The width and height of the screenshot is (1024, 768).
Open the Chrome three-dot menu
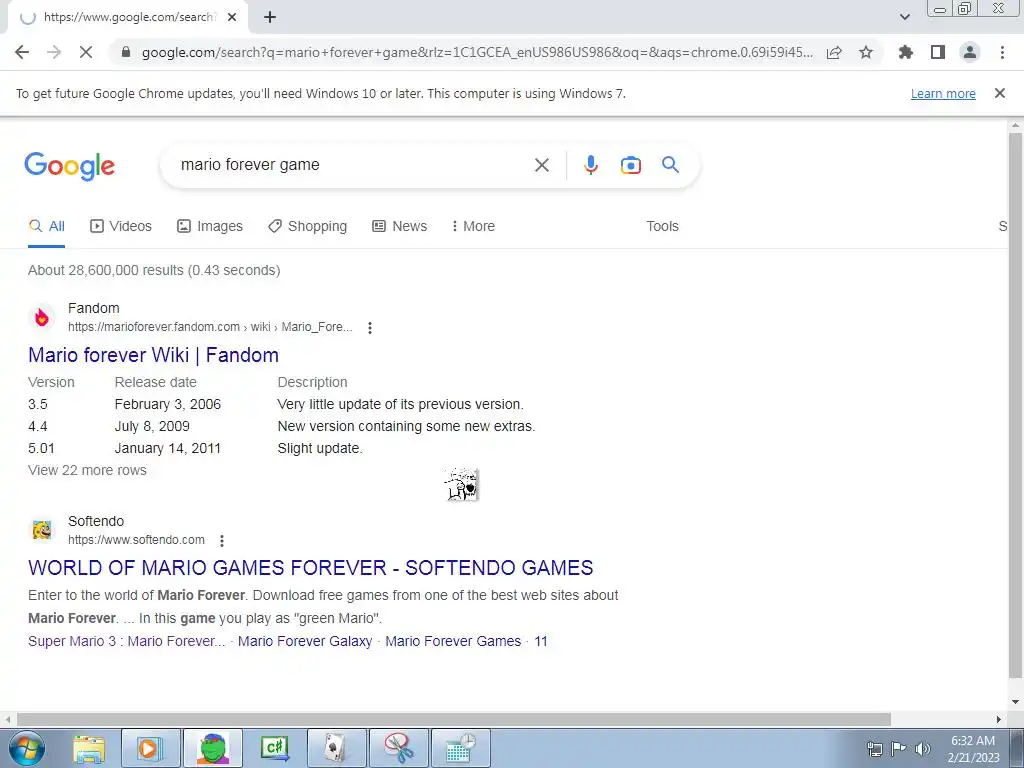click(1002, 52)
